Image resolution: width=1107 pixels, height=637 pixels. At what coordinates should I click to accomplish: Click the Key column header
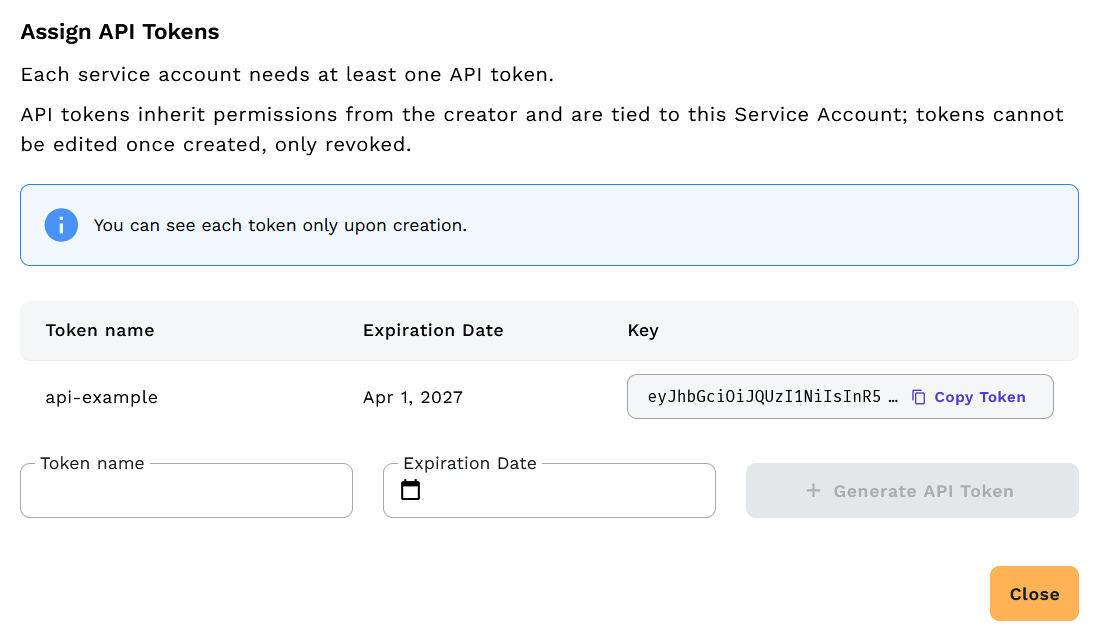tap(643, 330)
